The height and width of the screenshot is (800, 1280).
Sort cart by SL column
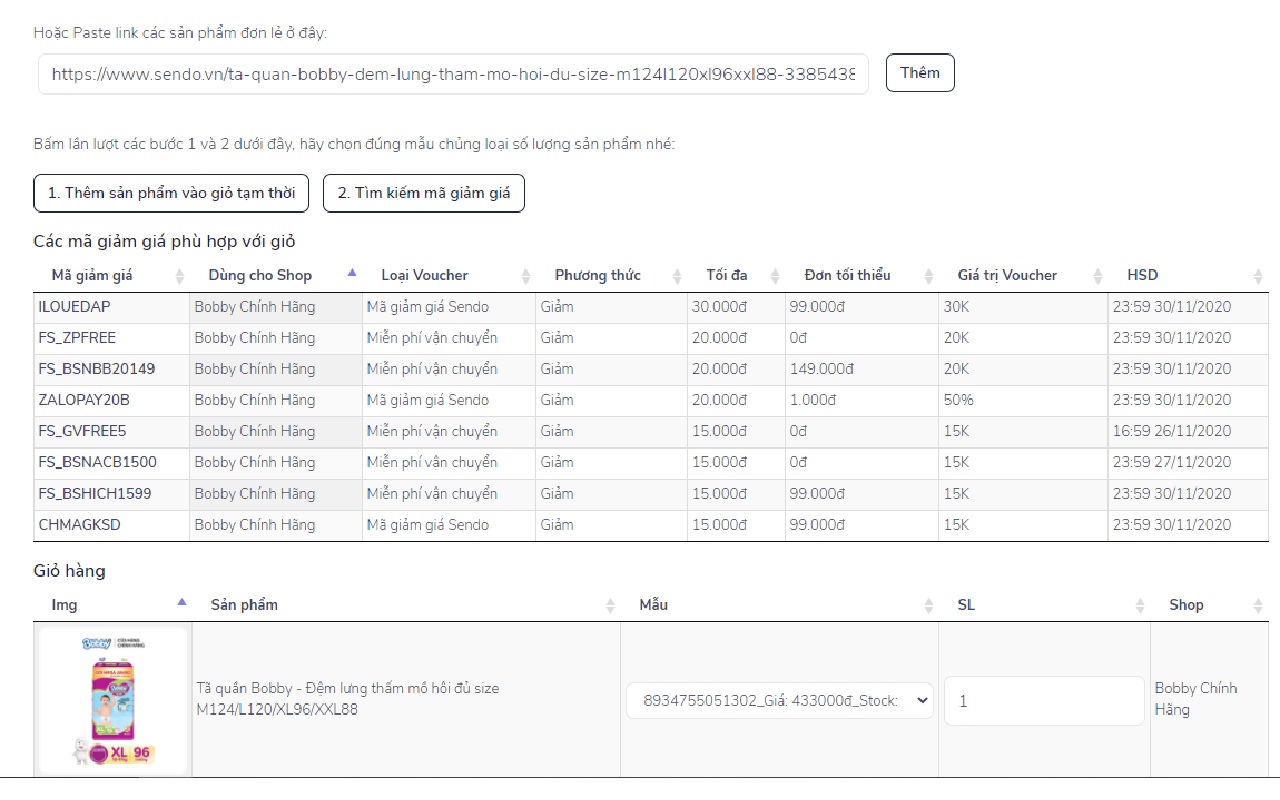1045,605
